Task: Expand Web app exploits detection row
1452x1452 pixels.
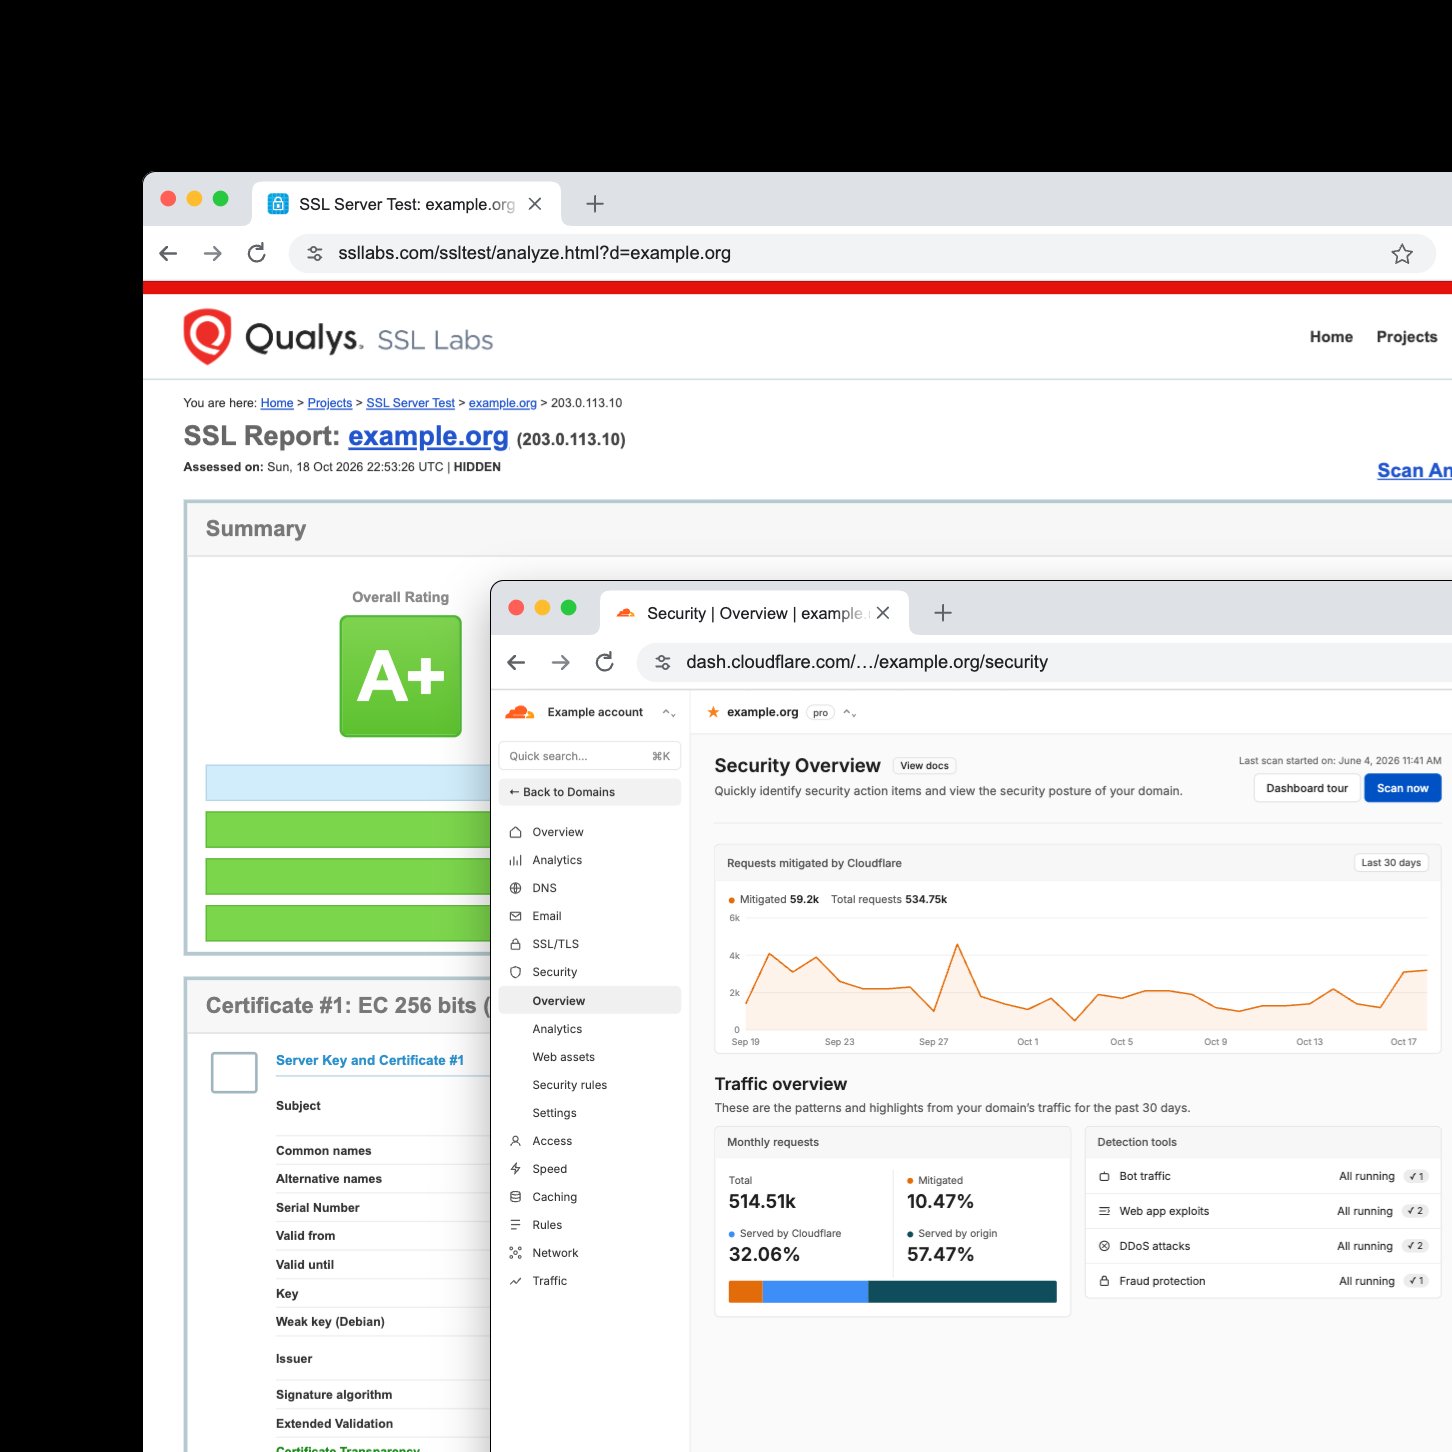Action: point(1263,1211)
